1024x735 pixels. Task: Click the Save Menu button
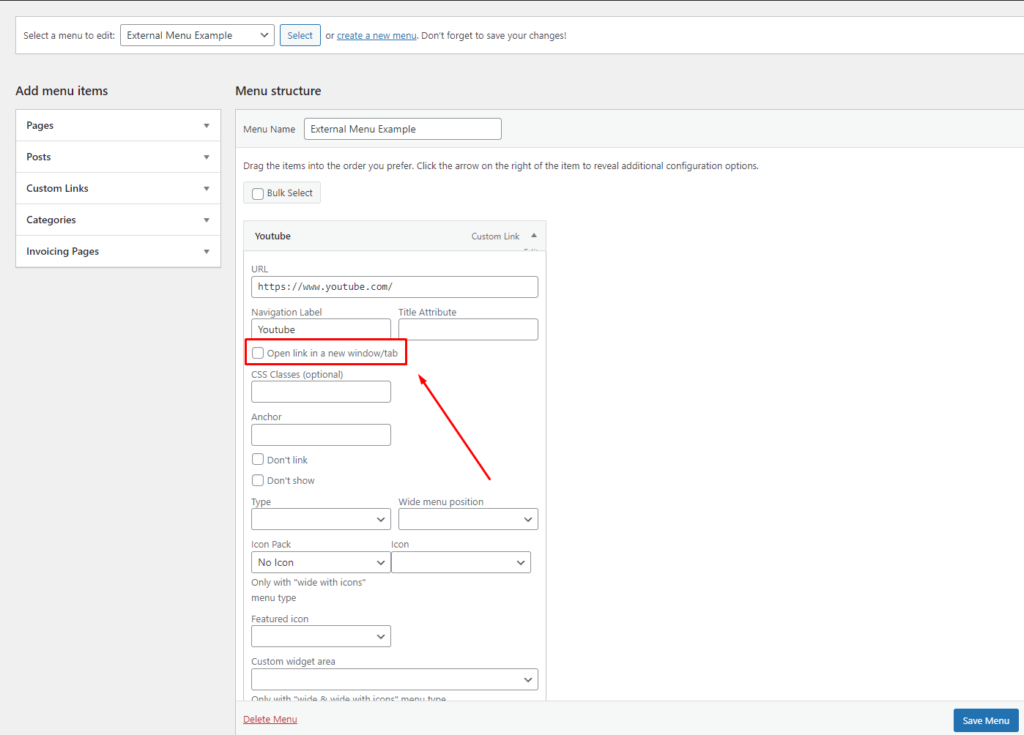985,720
